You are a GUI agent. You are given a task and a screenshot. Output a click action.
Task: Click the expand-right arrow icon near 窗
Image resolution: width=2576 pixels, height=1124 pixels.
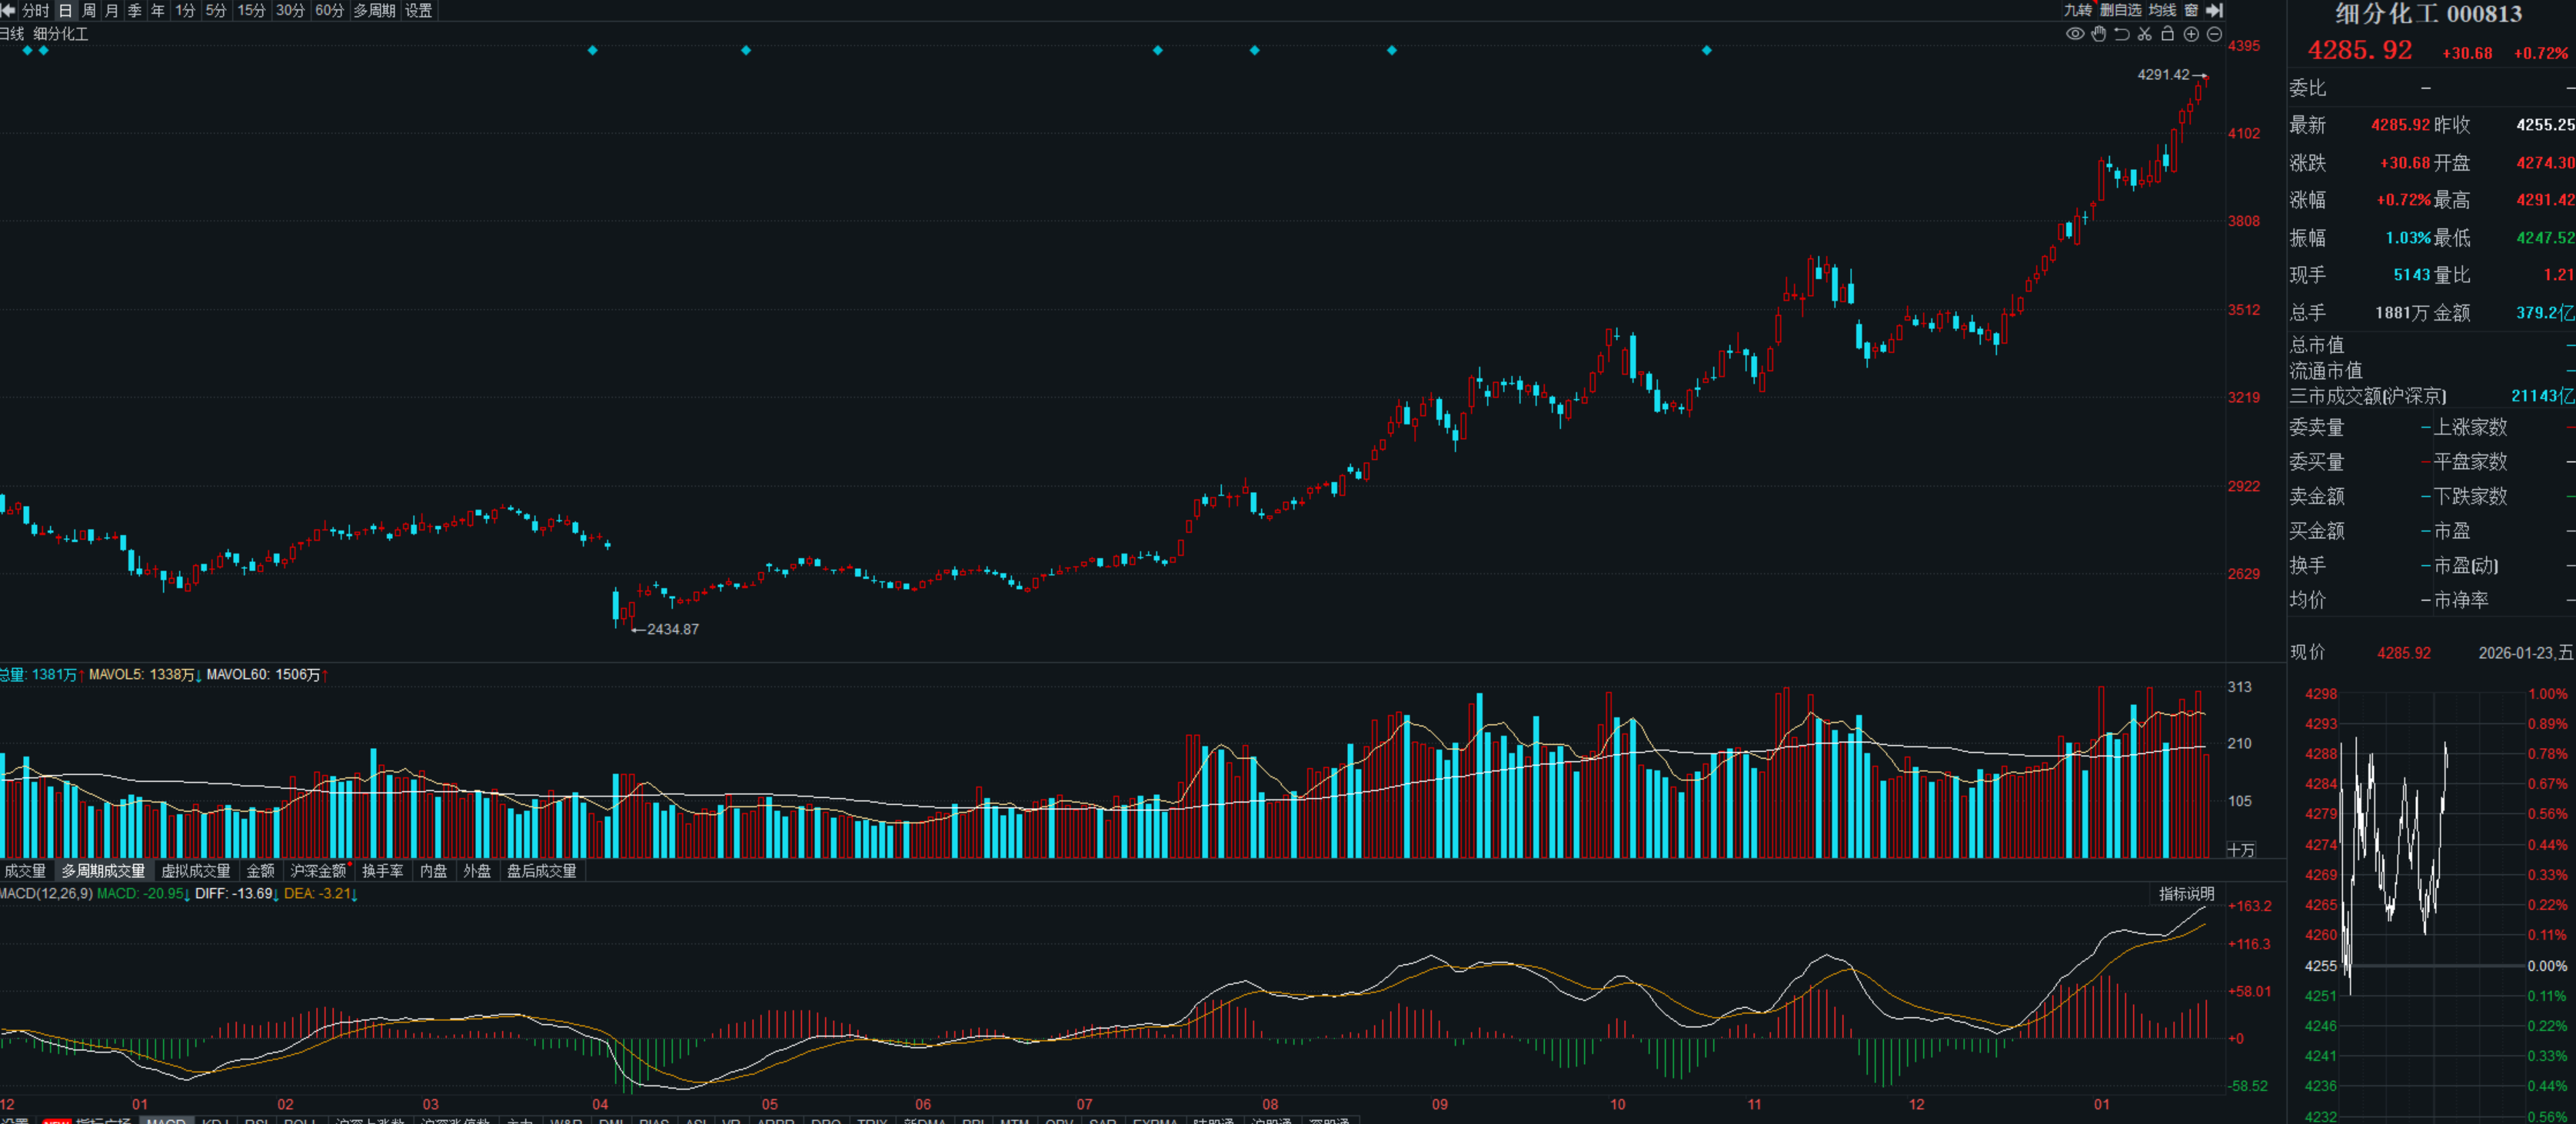click(x=2215, y=10)
